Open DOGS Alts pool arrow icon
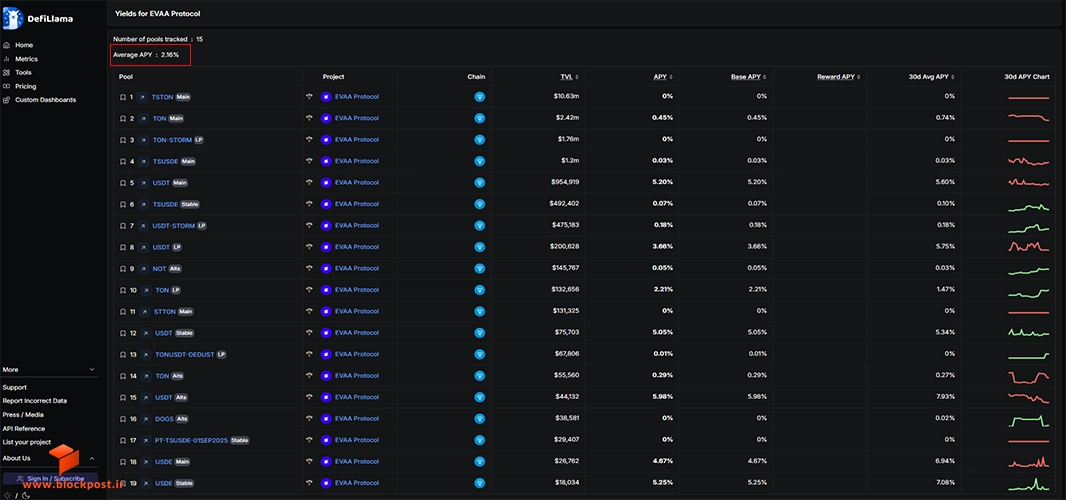This screenshot has width=1066, height=500. (x=146, y=419)
